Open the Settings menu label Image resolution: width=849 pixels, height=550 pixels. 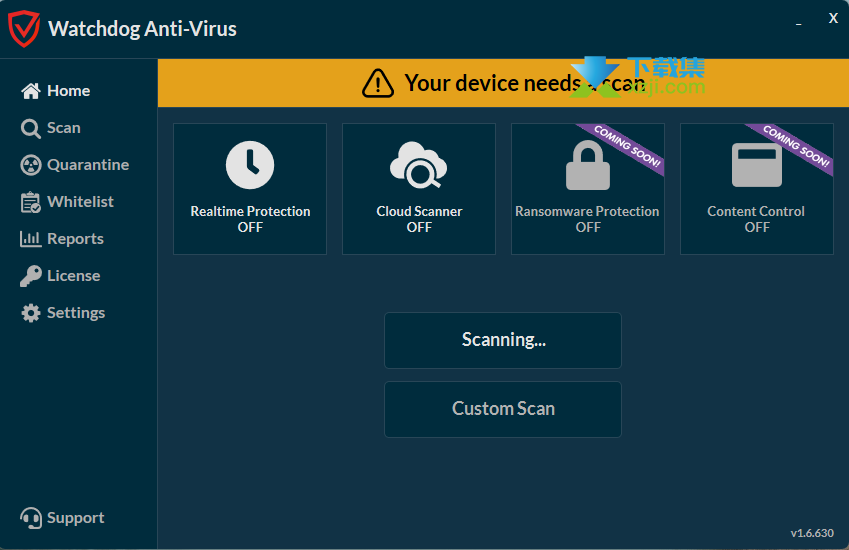(x=76, y=313)
